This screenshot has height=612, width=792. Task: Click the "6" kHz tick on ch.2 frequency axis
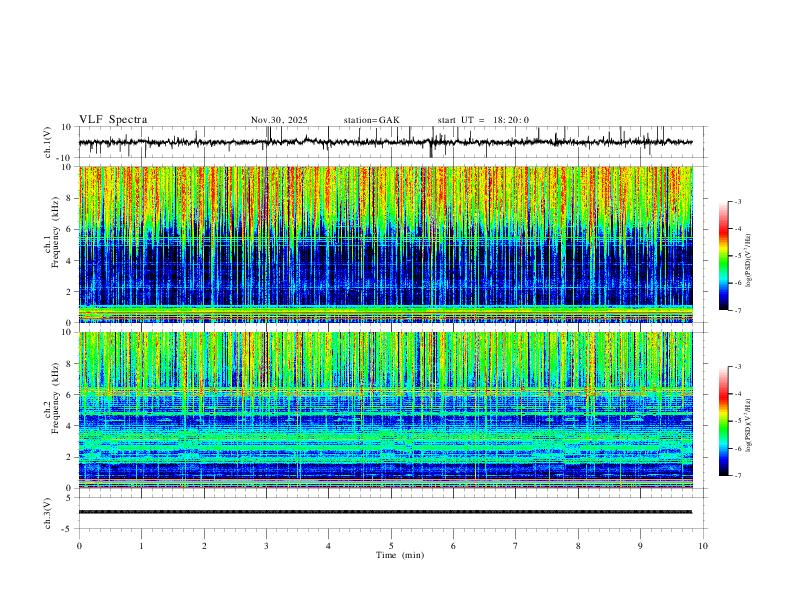point(70,394)
